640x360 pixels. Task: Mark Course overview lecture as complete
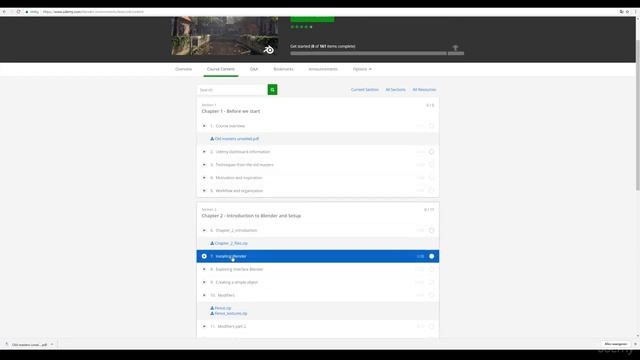pos(431,126)
